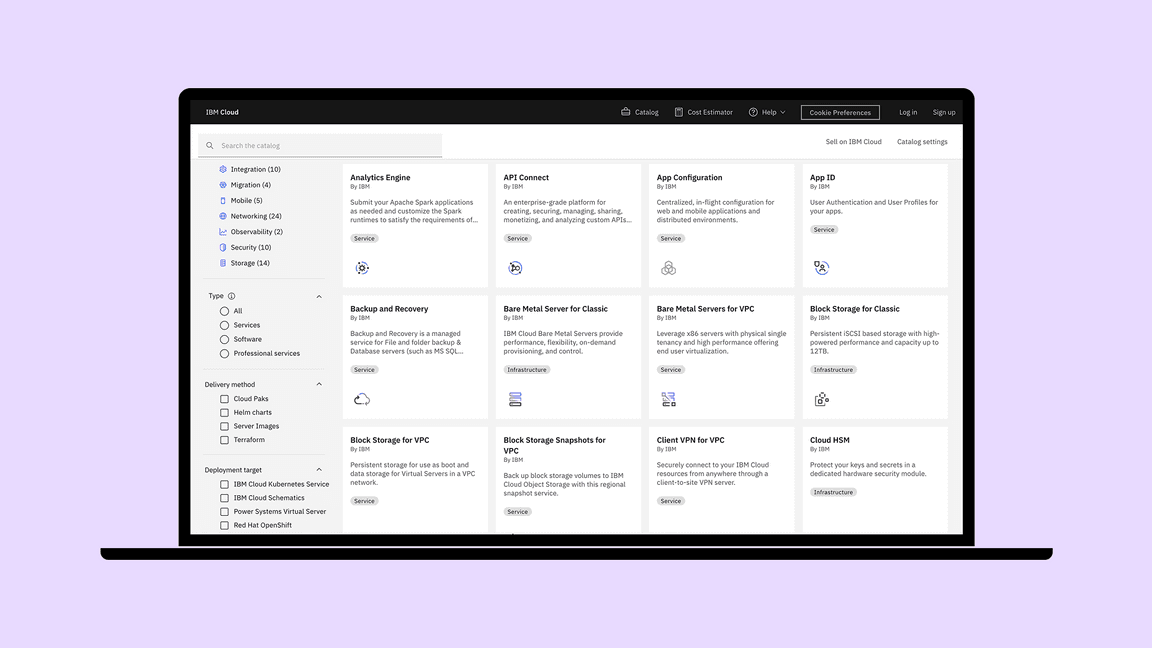
Task: Click the Observability graph icon in sidebar
Action: [222, 231]
